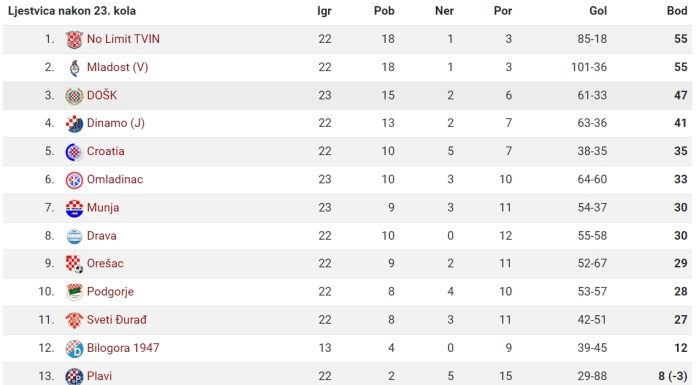Click the Pob column header
This screenshot has width=696, height=385.
tap(384, 11)
